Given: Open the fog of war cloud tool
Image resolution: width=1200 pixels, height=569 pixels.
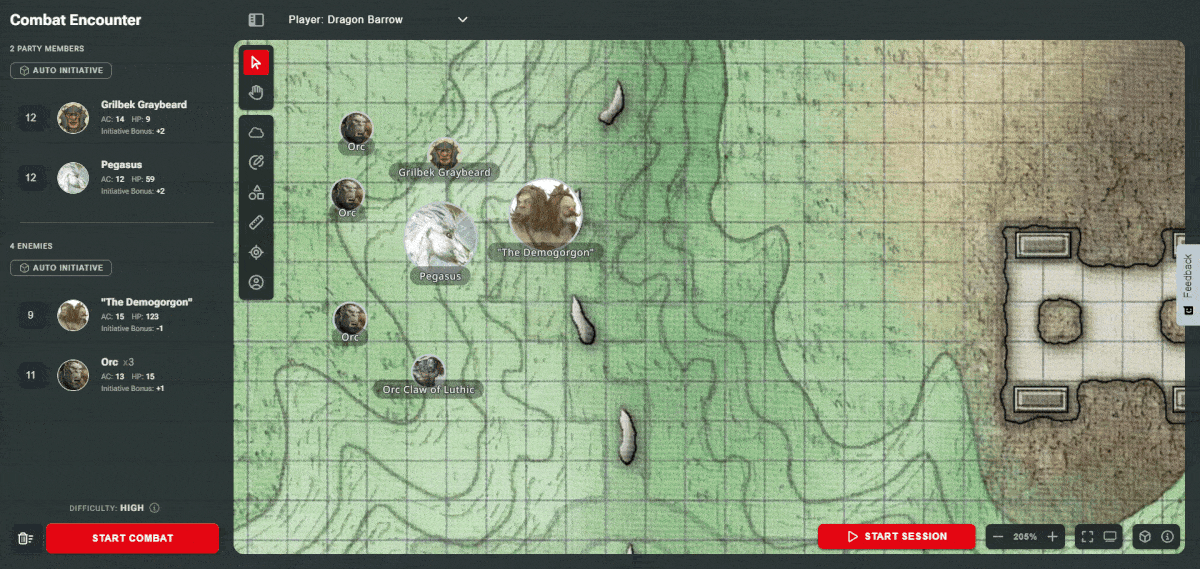Looking at the screenshot, I should 256,132.
